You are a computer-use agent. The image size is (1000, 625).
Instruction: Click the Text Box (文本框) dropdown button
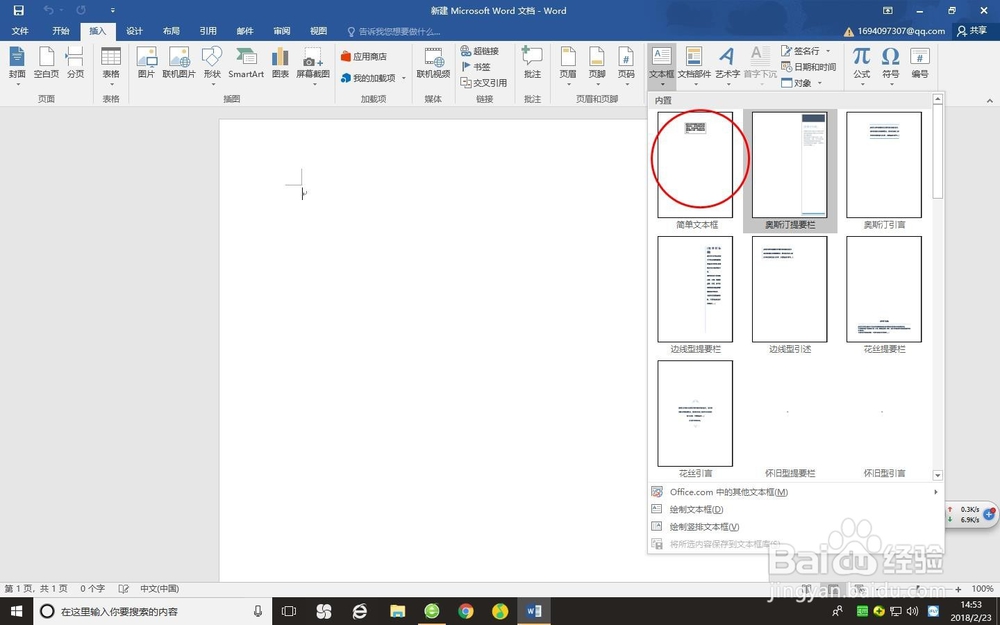661,65
